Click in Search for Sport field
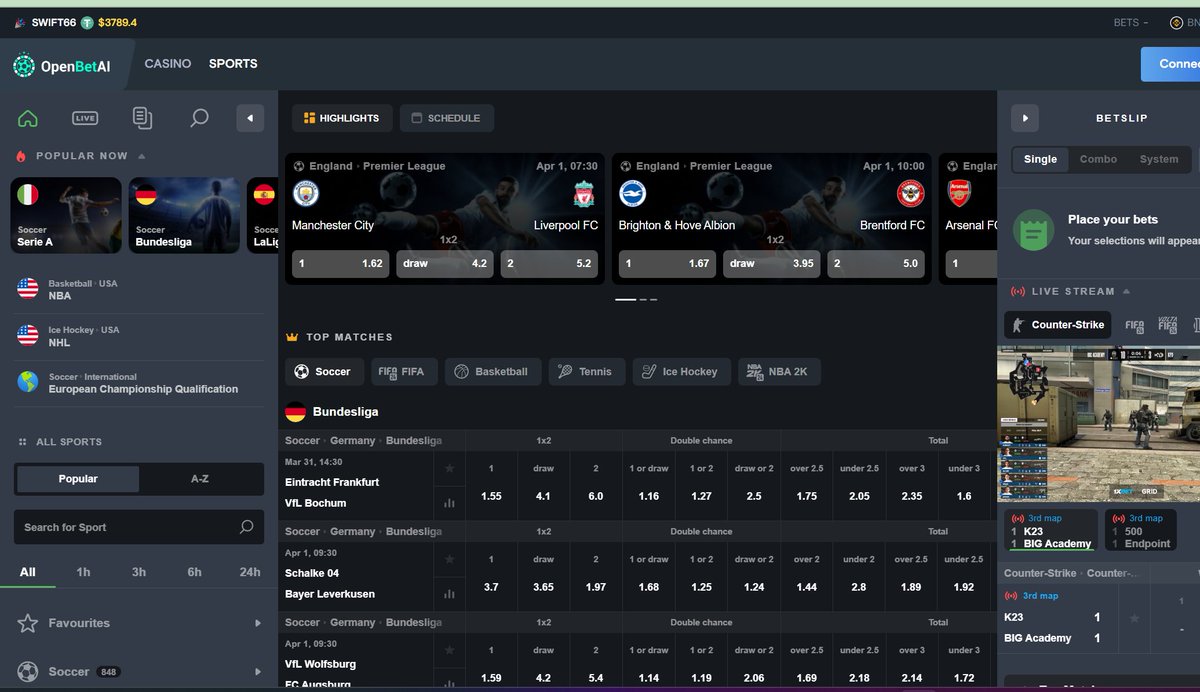 pyautogui.click(x=139, y=527)
